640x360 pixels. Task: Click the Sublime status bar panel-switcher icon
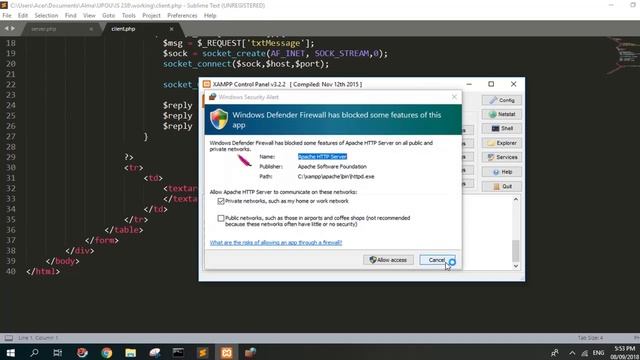(9, 338)
